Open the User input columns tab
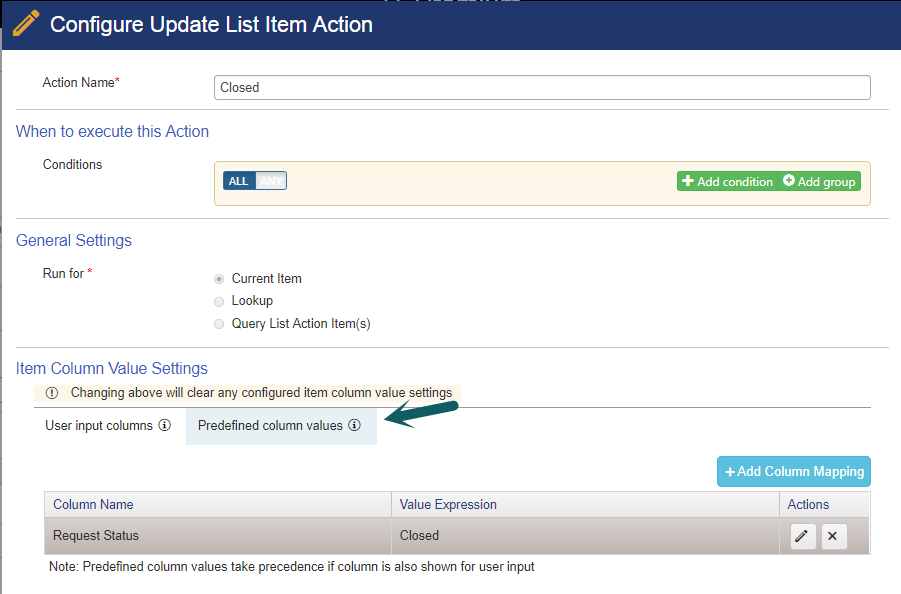The image size is (901, 594). (108, 426)
